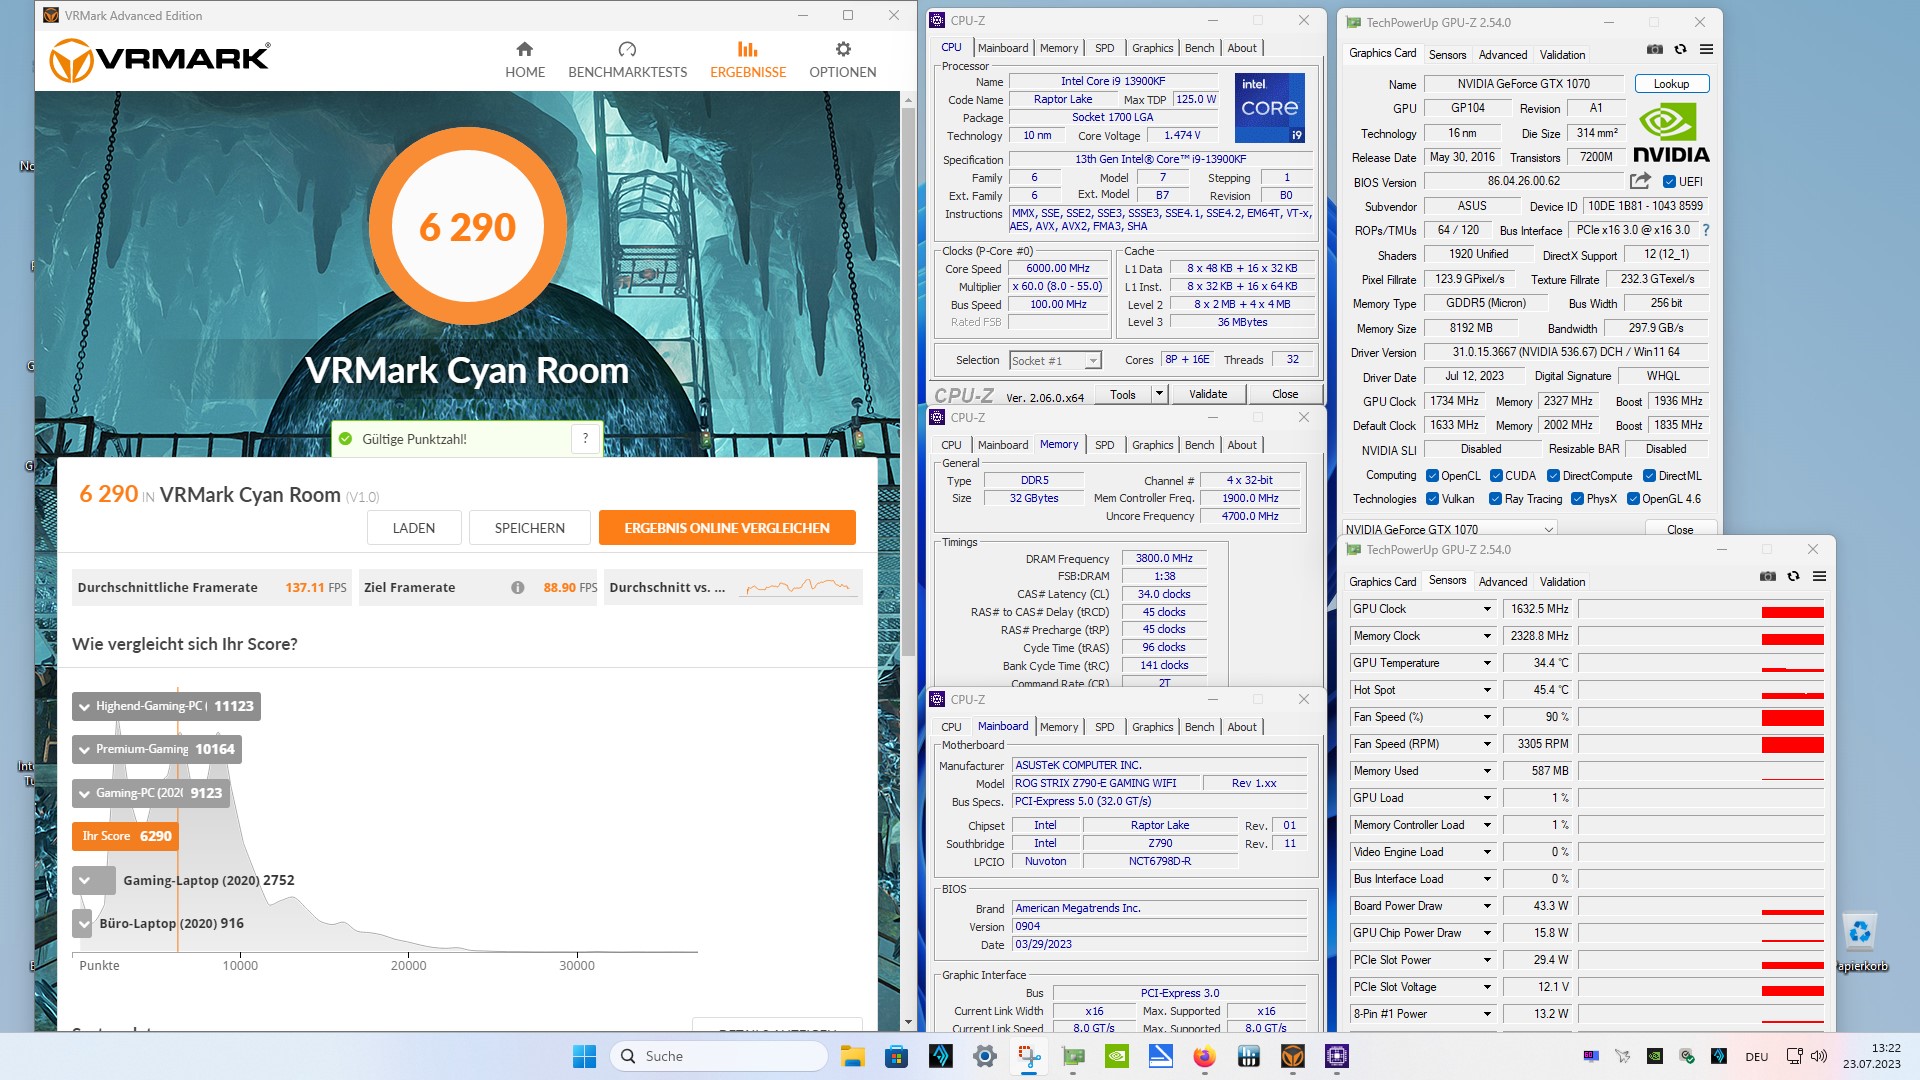Open the Settings gear icon in taskbar

pyautogui.click(x=985, y=1056)
